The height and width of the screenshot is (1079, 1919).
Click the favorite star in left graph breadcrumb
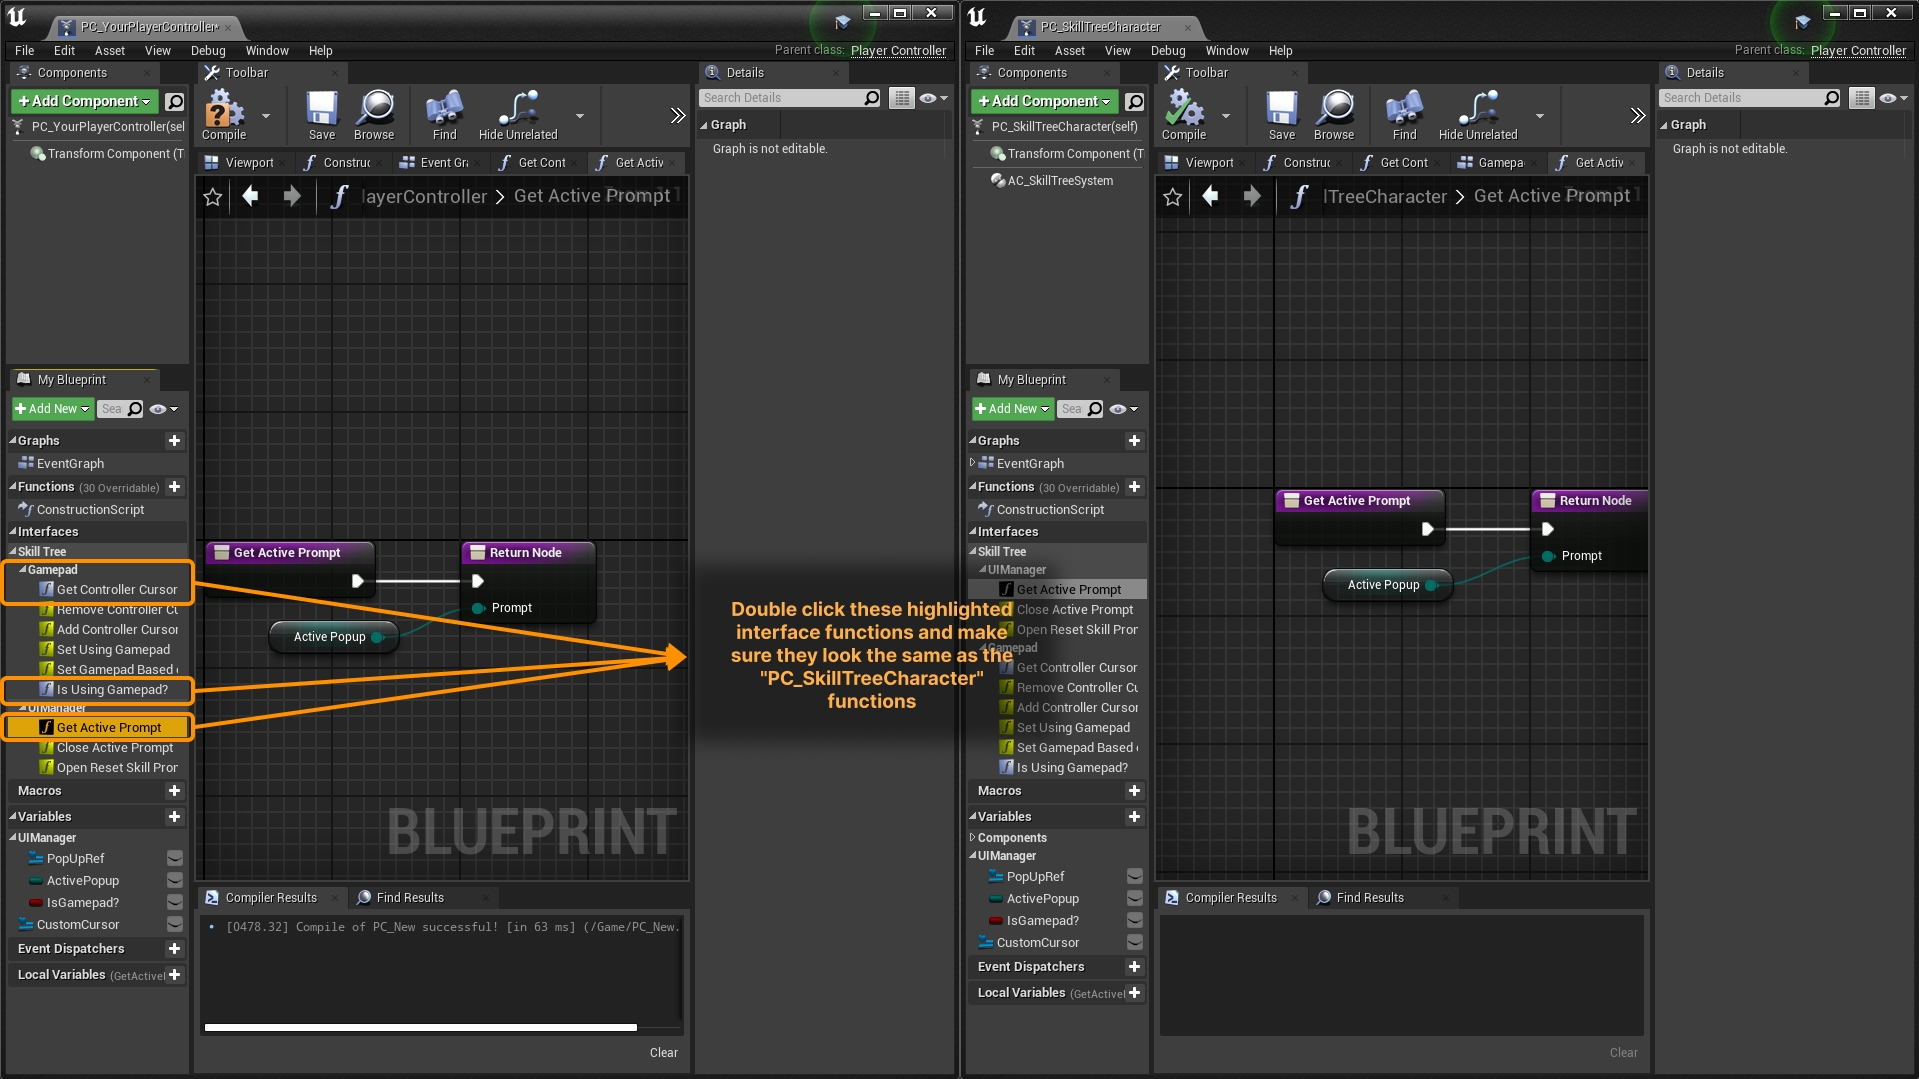click(x=213, y=197)
